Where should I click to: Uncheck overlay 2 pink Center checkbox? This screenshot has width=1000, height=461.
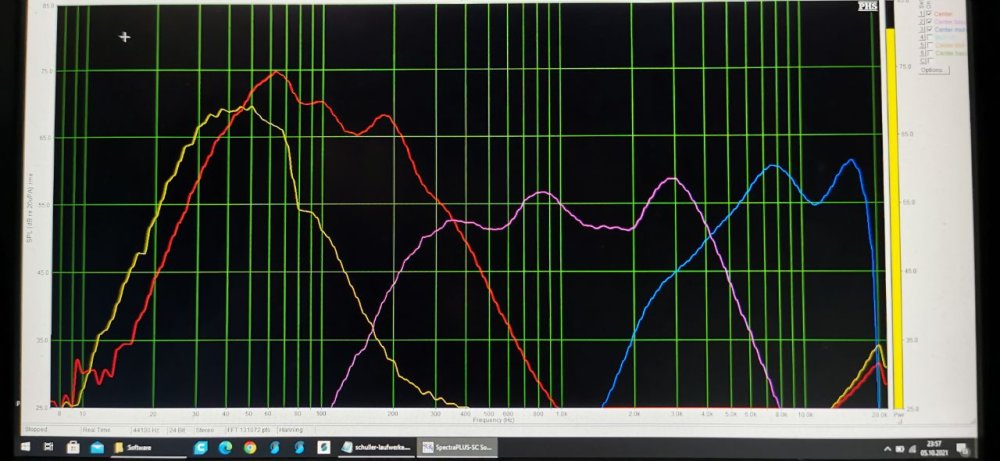[929, 21]
